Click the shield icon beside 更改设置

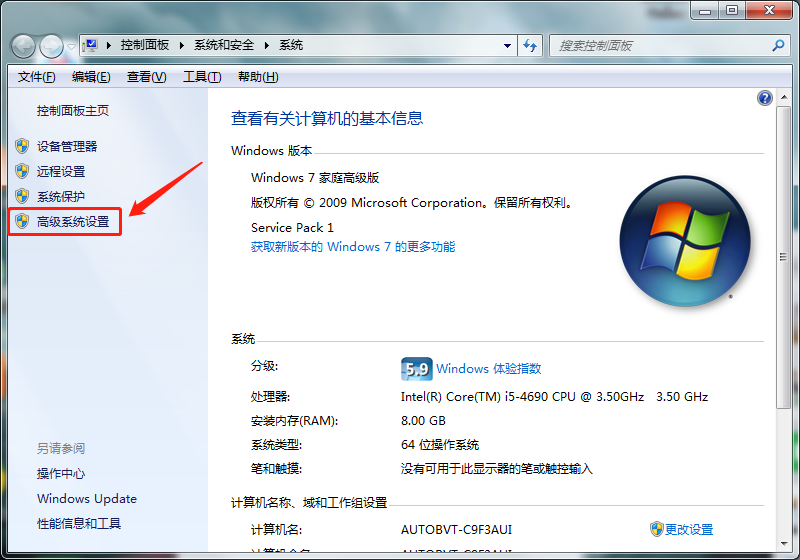(x=656, y=529)
